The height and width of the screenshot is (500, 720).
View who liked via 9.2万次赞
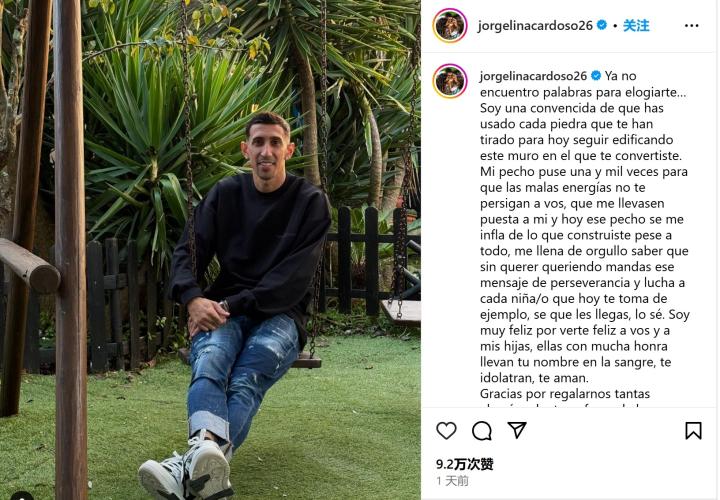tap(465, 464)
